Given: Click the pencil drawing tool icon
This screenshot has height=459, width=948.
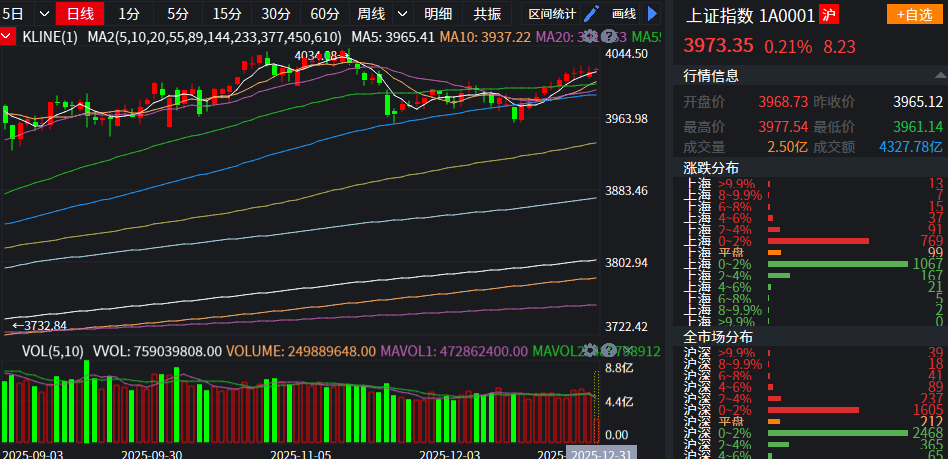Looking at the screenshot, I should 592,14.
